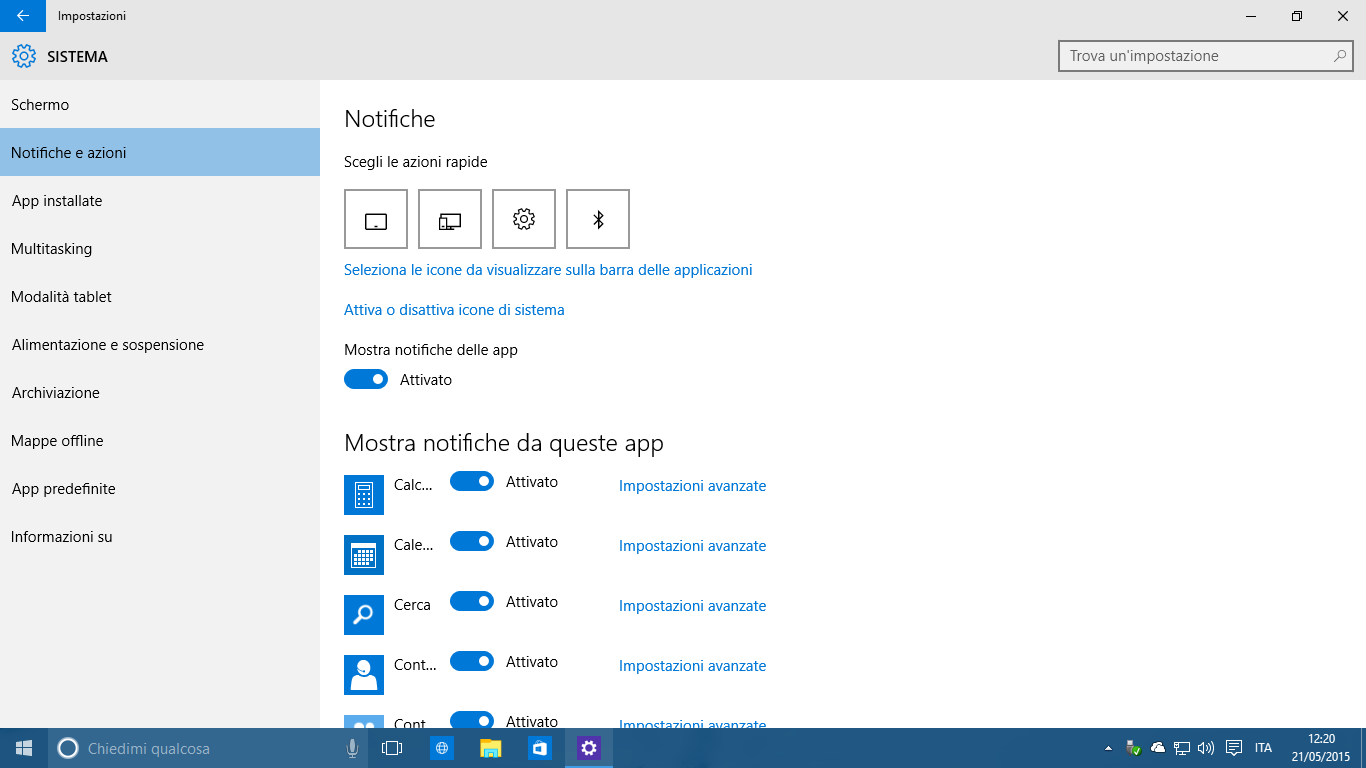1366x768 pixels.
Task: Click the OneDrive cloud tray icon
Action: [1158, 748]
